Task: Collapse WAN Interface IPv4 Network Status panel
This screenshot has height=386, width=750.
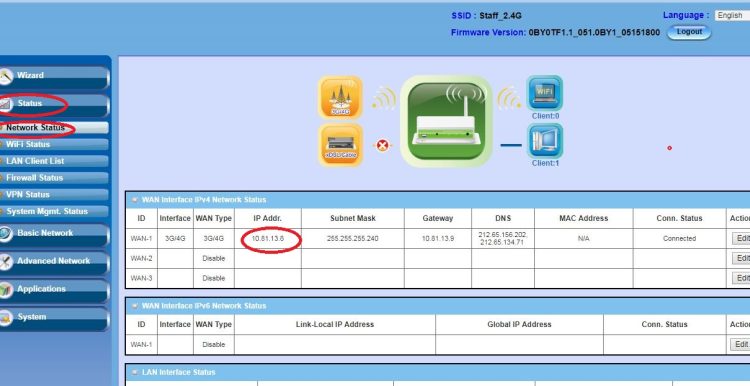Action: pos(134,200)
